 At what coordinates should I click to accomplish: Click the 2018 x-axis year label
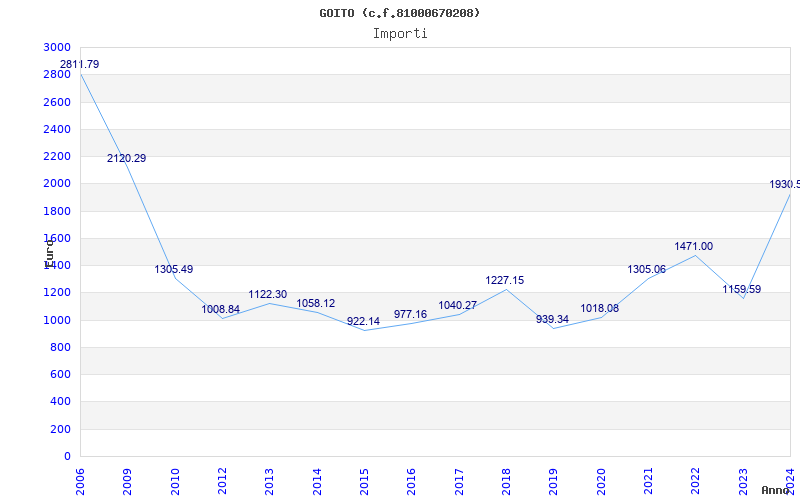point(507,480)
